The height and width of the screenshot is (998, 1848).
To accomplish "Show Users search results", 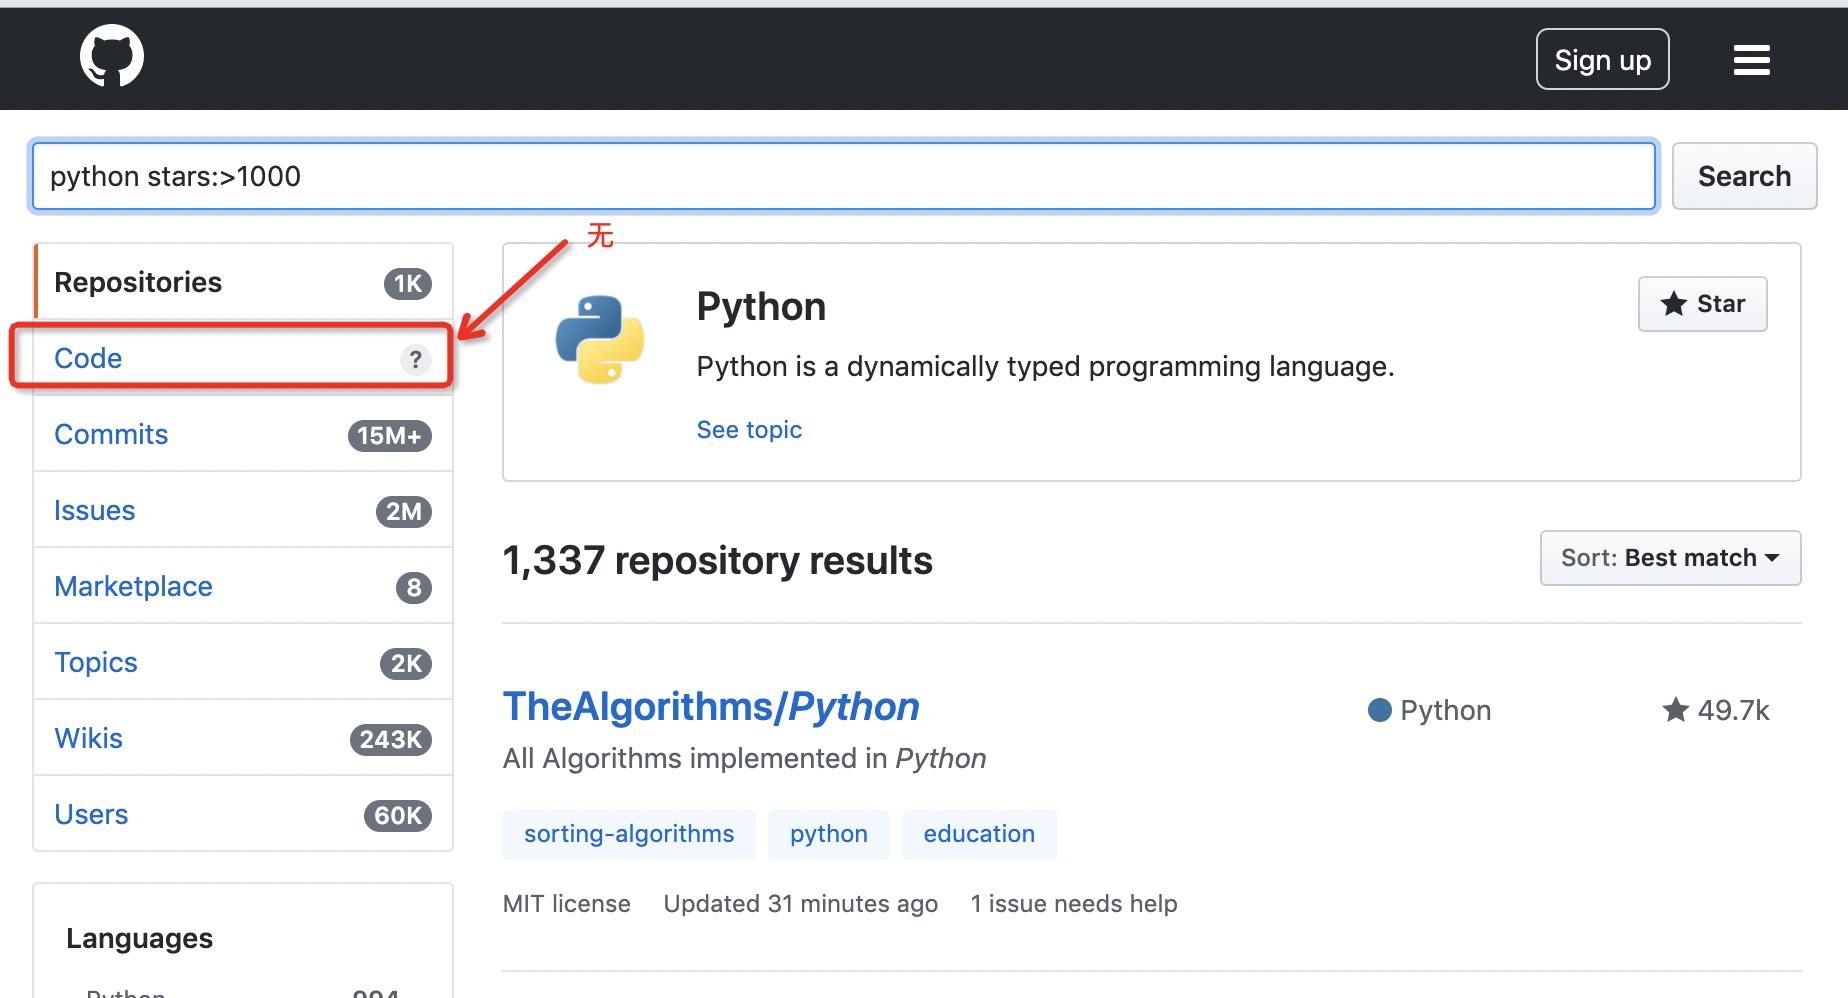I will [x=91, y=814].
